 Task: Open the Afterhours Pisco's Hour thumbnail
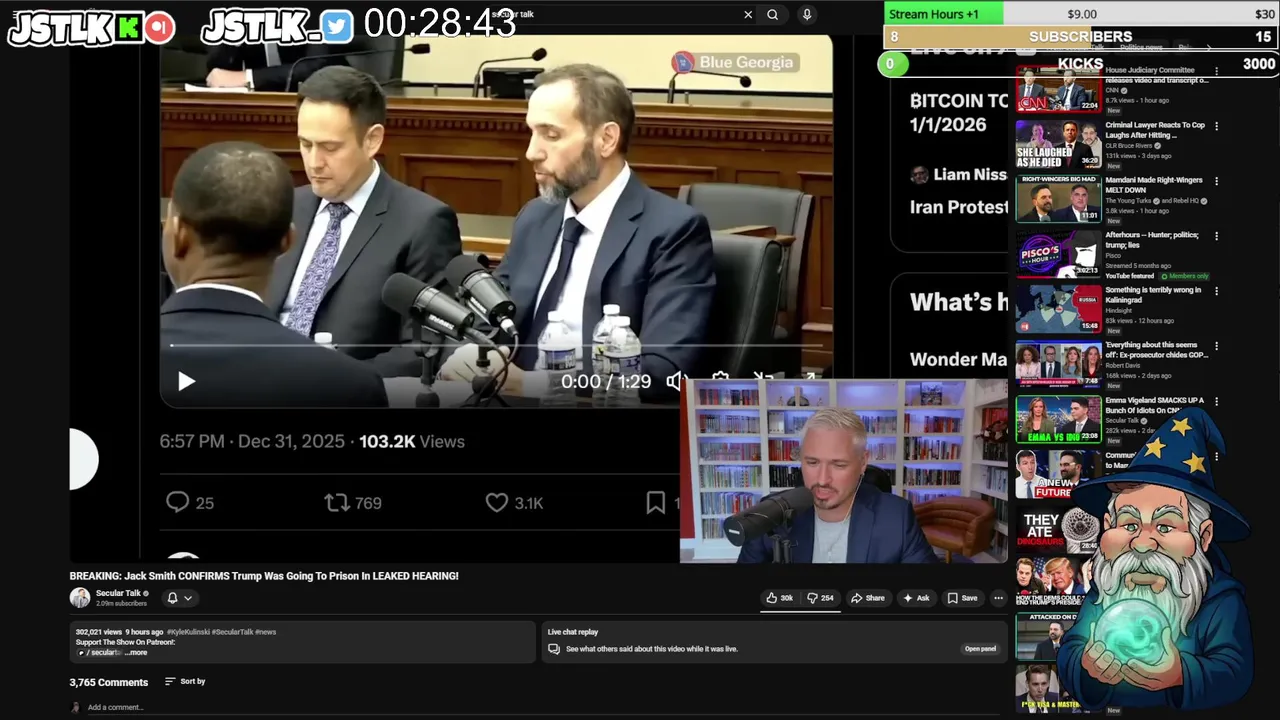(x=1058, y=254)
